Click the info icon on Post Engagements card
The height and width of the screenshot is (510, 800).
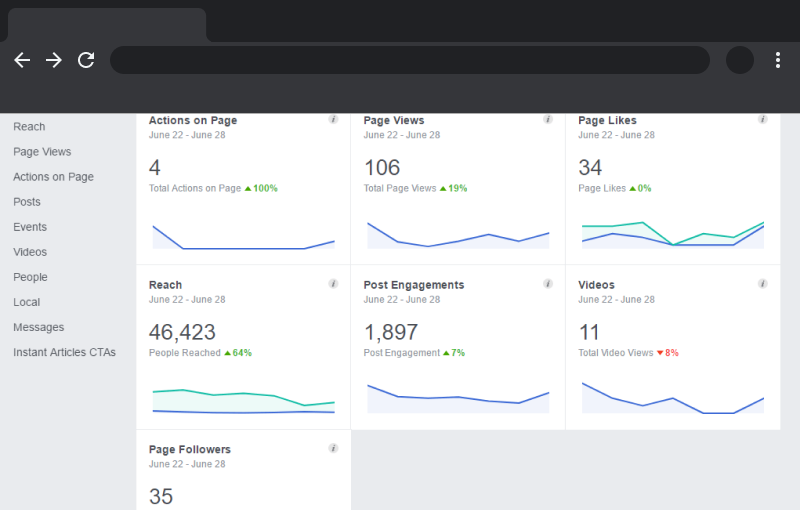(x=548, y=284)
